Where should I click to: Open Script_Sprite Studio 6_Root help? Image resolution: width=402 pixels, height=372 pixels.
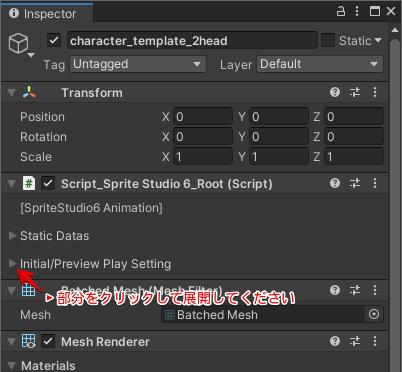(x=335, y=183)
